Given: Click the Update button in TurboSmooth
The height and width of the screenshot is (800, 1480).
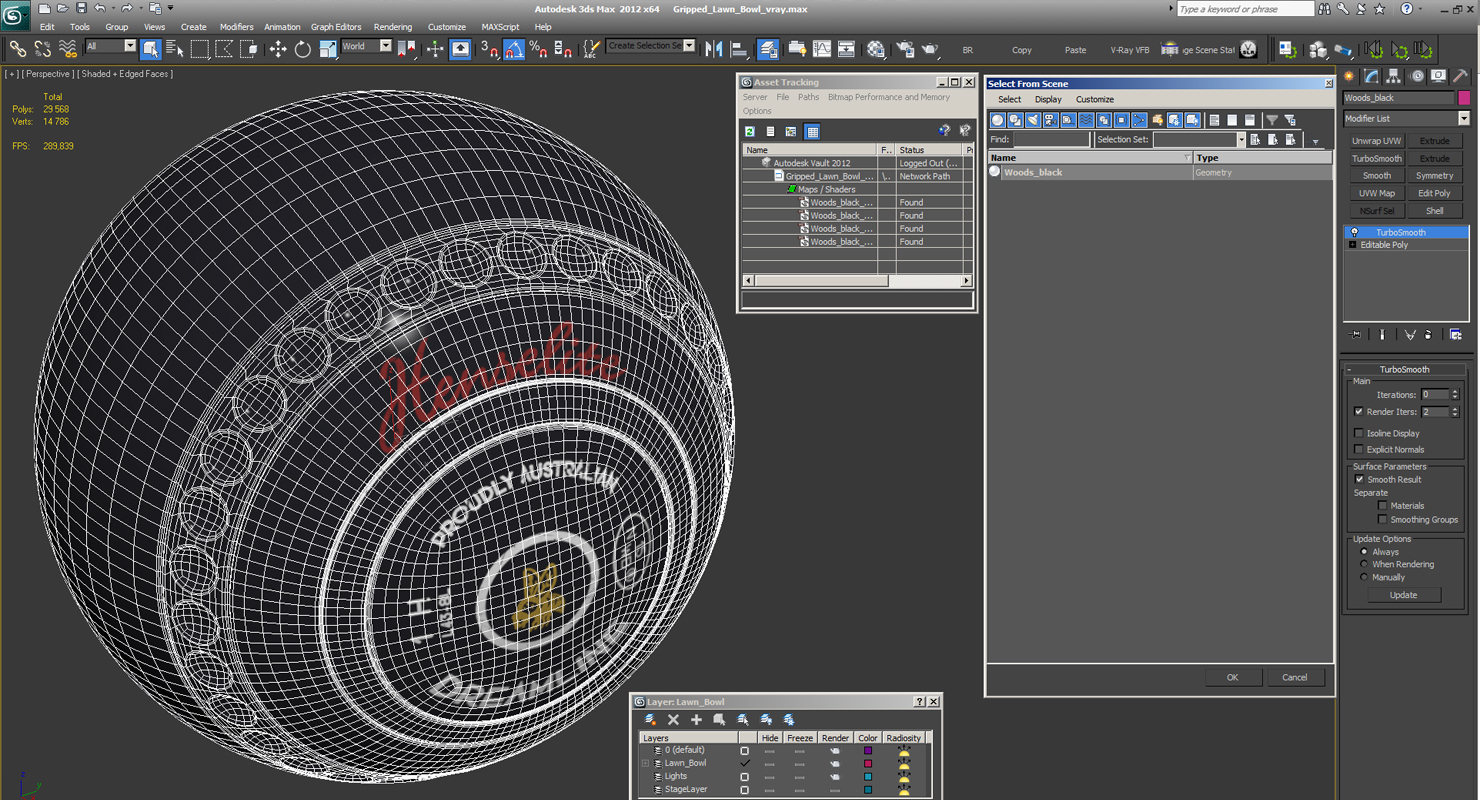Looking at the screenshot, I should 1403,595.
